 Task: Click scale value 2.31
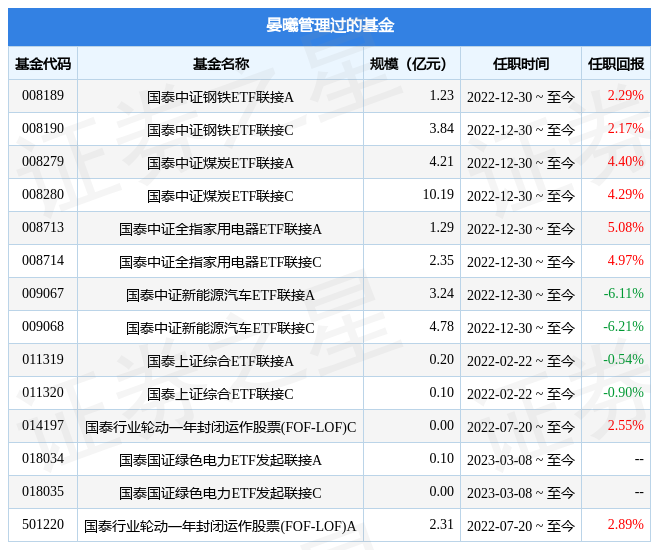tap(441, 525)
